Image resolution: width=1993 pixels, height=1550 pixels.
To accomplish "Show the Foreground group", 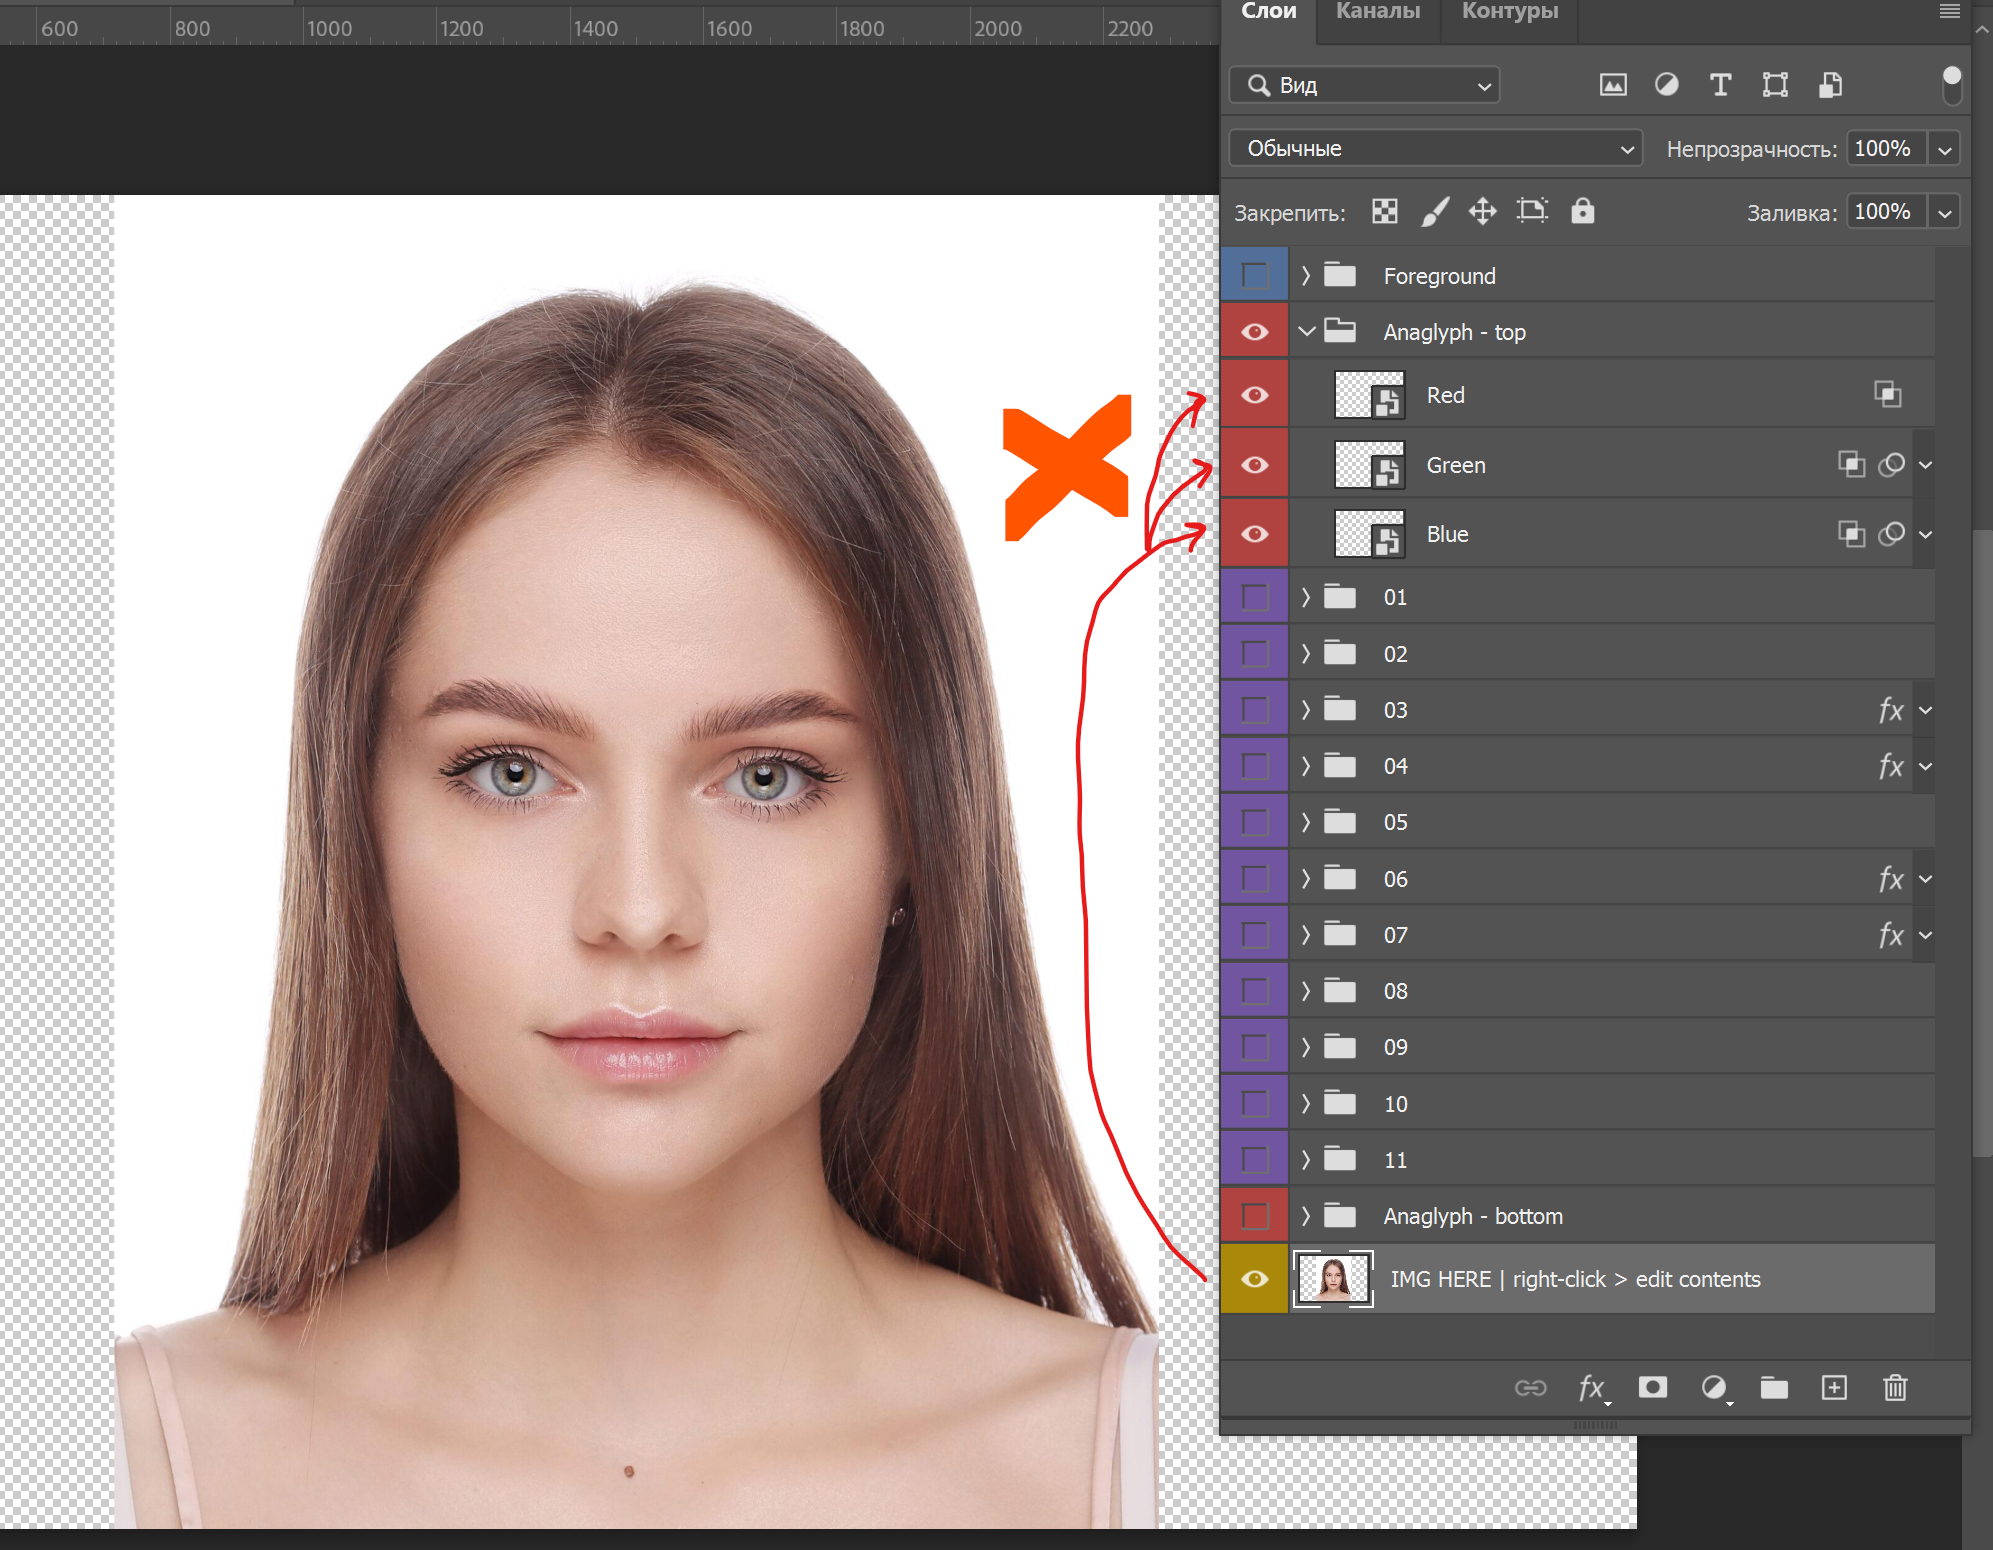I will (x=1254, y=275).
